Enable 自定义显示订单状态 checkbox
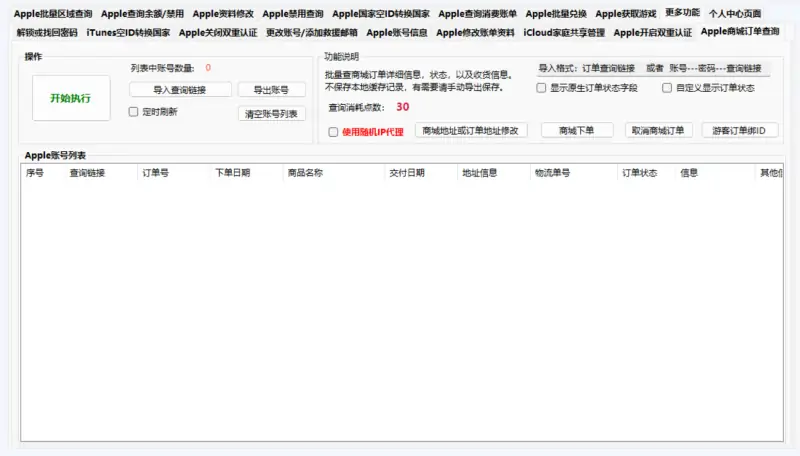Screen dimensions: 800x456 (667, 88)
